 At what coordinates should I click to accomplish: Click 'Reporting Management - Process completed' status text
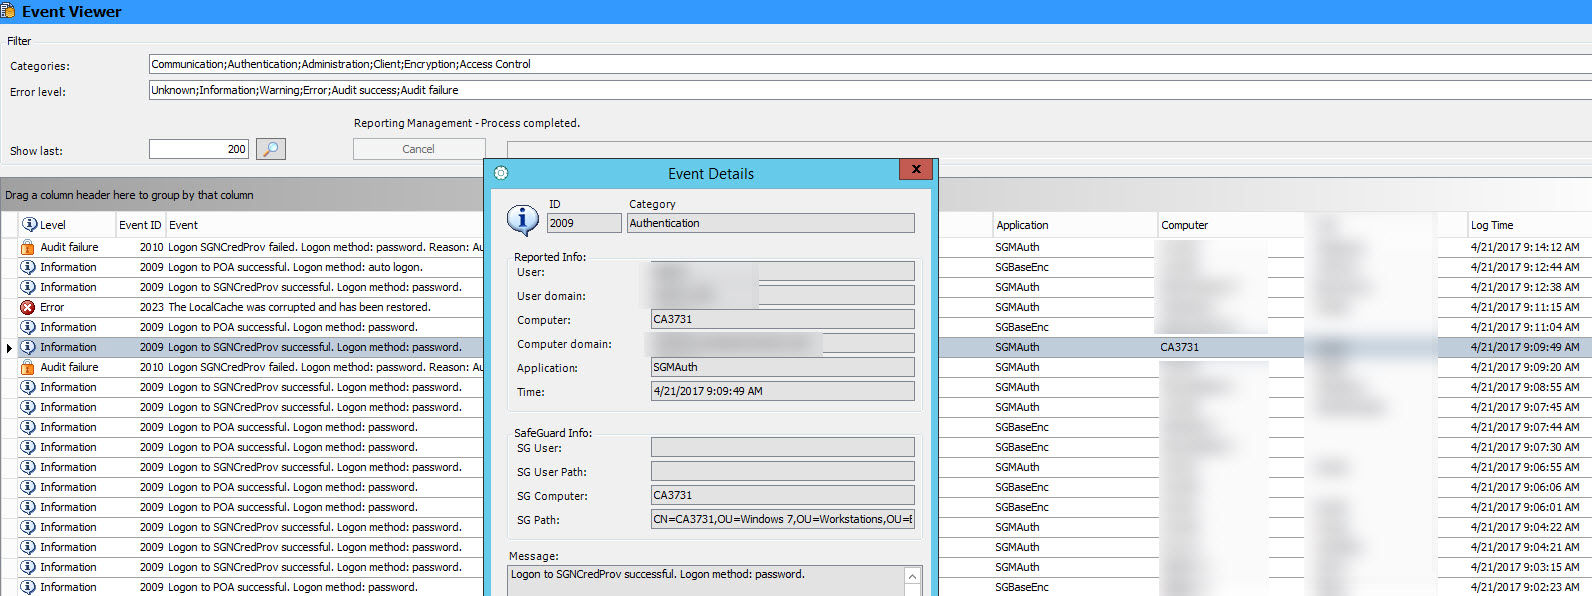(467, 123)
